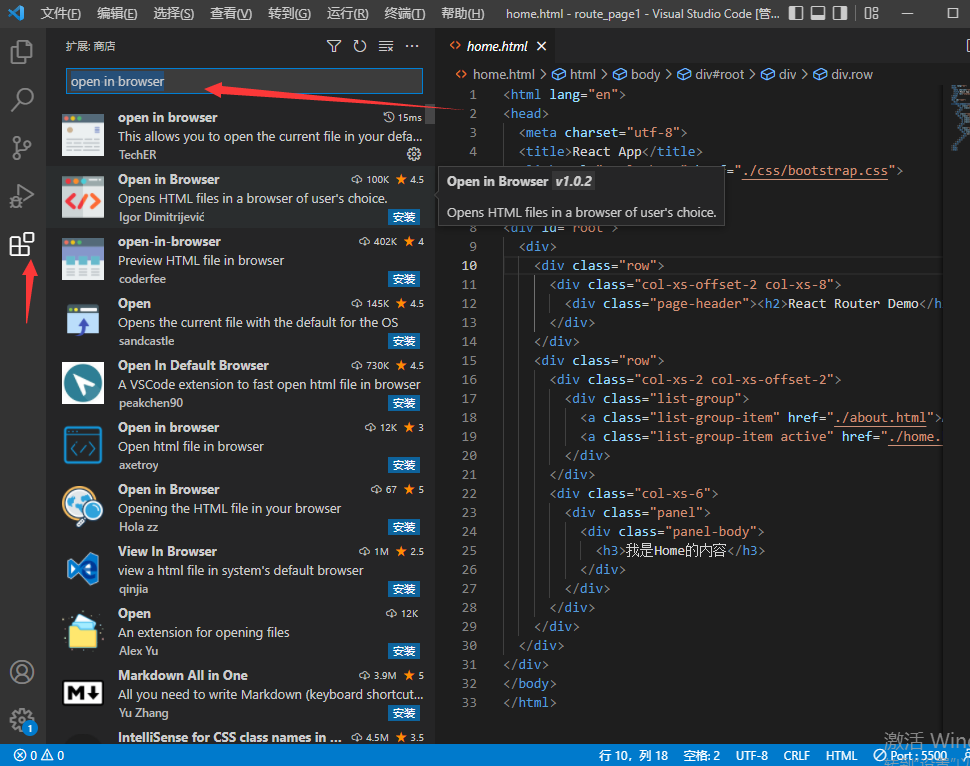This screenshot has width=970, height=766.
Task: Install open-in-browser by coderfee
Action: click(x=404, y=279)
